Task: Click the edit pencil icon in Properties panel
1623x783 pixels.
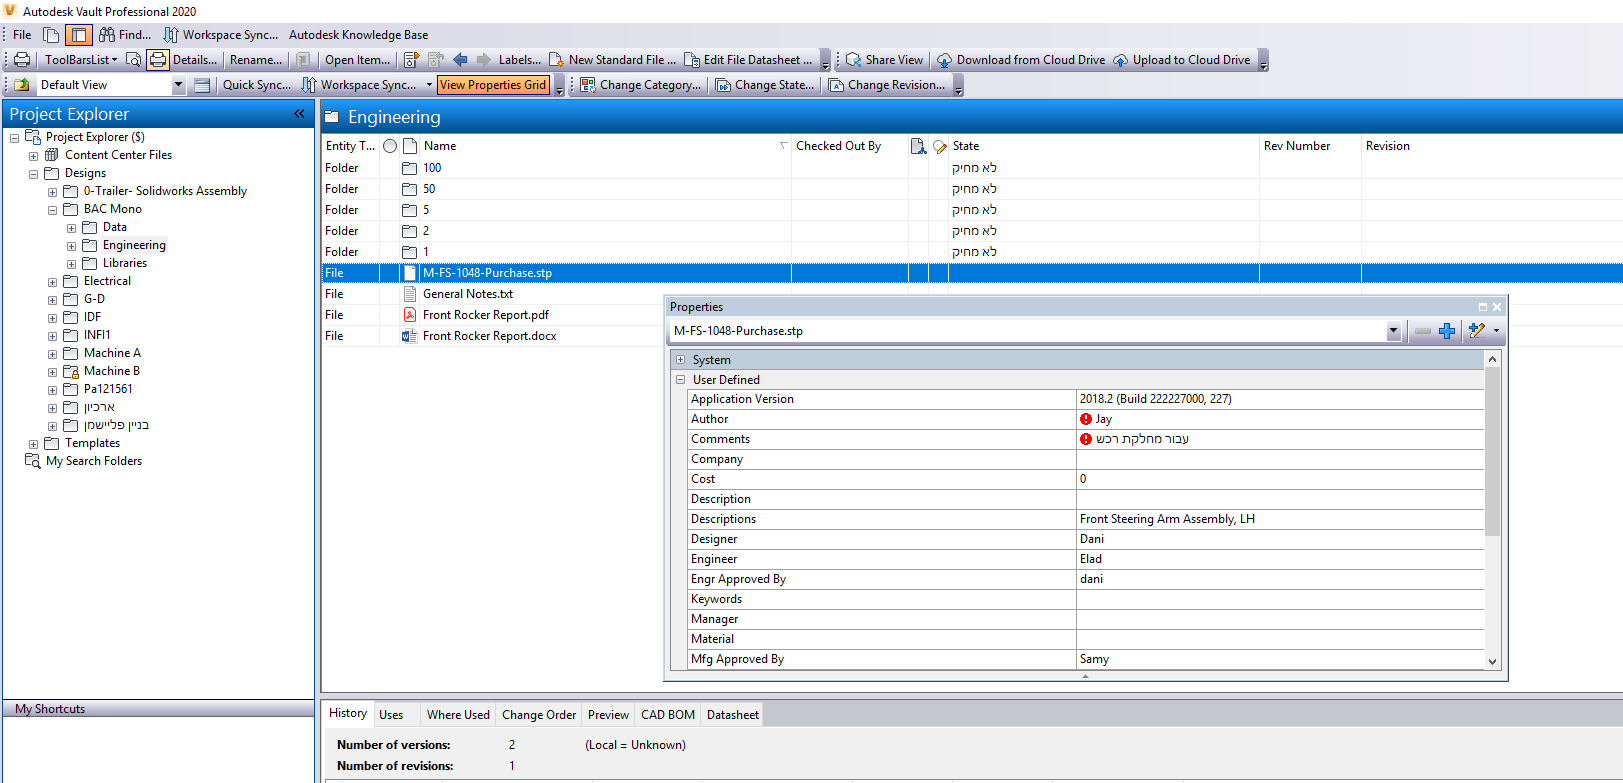Action: coord(1477,331)
